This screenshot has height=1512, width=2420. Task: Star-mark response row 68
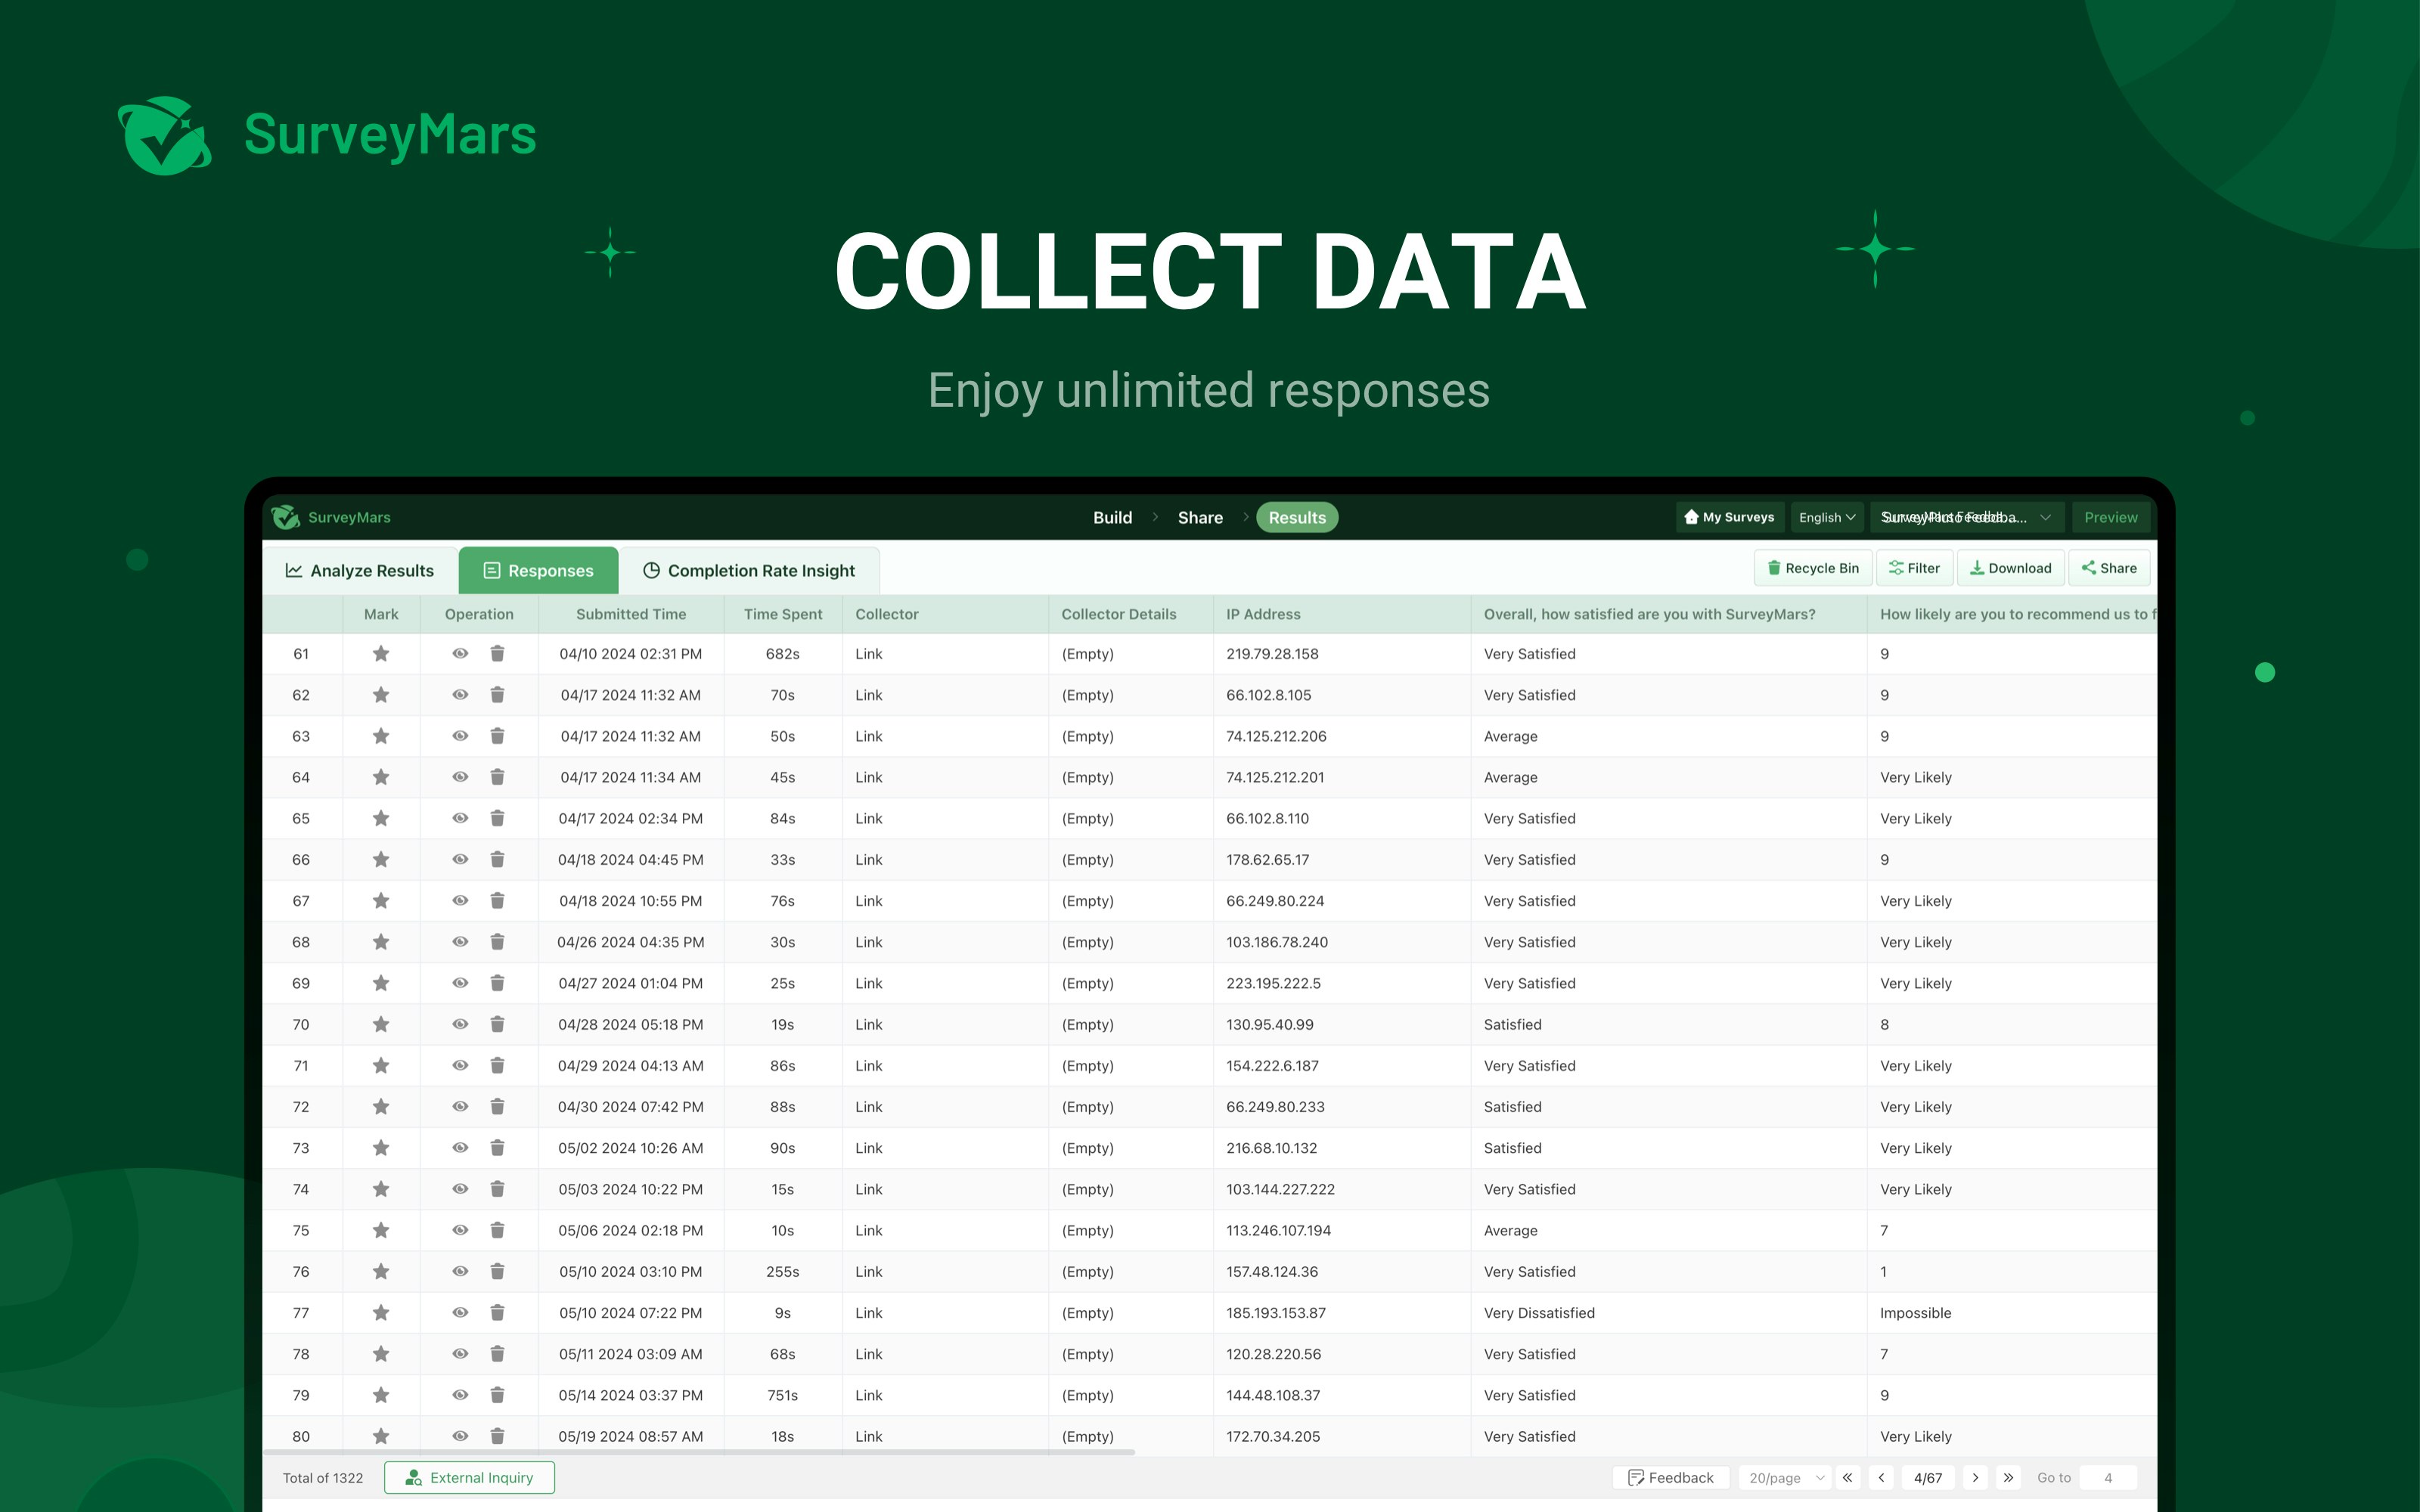coord(381,942)
